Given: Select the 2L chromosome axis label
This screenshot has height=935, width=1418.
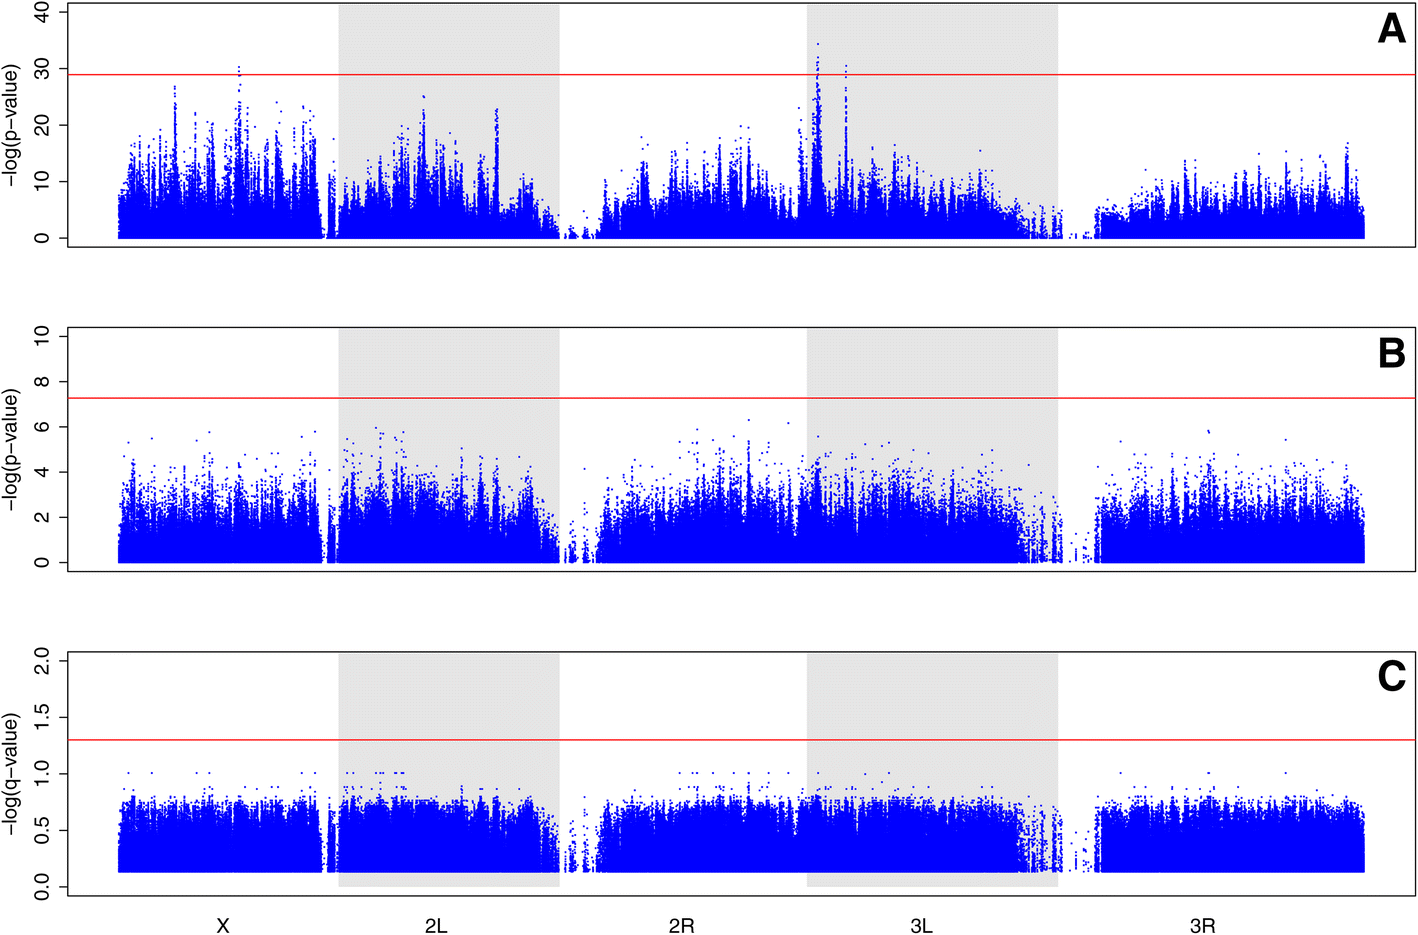Looking at the screenshot, I should [x=436, y=926].
